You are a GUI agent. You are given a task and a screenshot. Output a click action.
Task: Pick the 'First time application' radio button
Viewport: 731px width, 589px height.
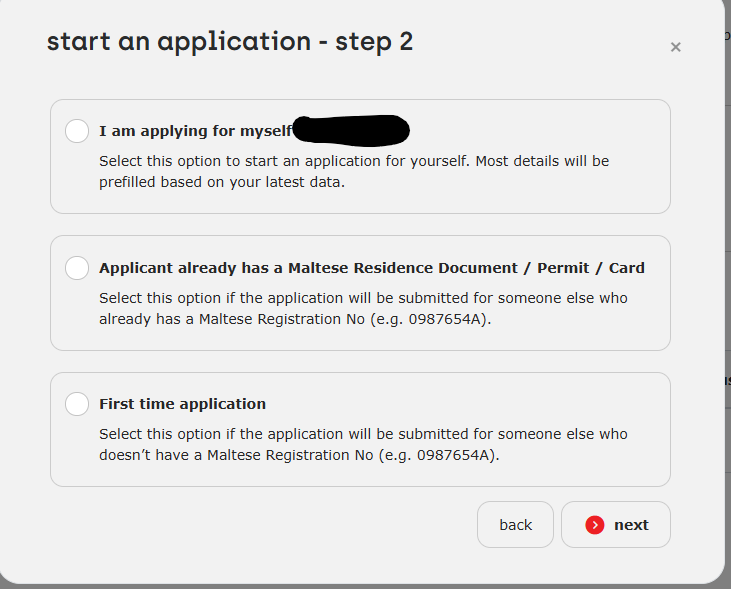77,404
